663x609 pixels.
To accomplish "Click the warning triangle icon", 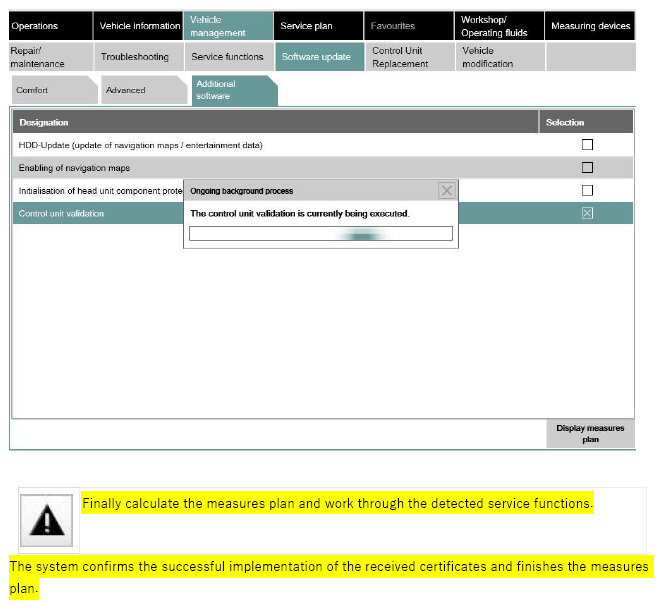I will [x=49, y=521].
